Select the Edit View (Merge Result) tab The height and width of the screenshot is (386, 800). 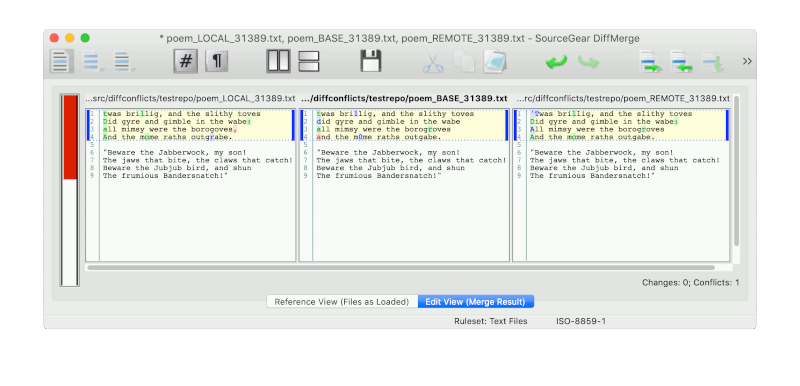point(476,302)
